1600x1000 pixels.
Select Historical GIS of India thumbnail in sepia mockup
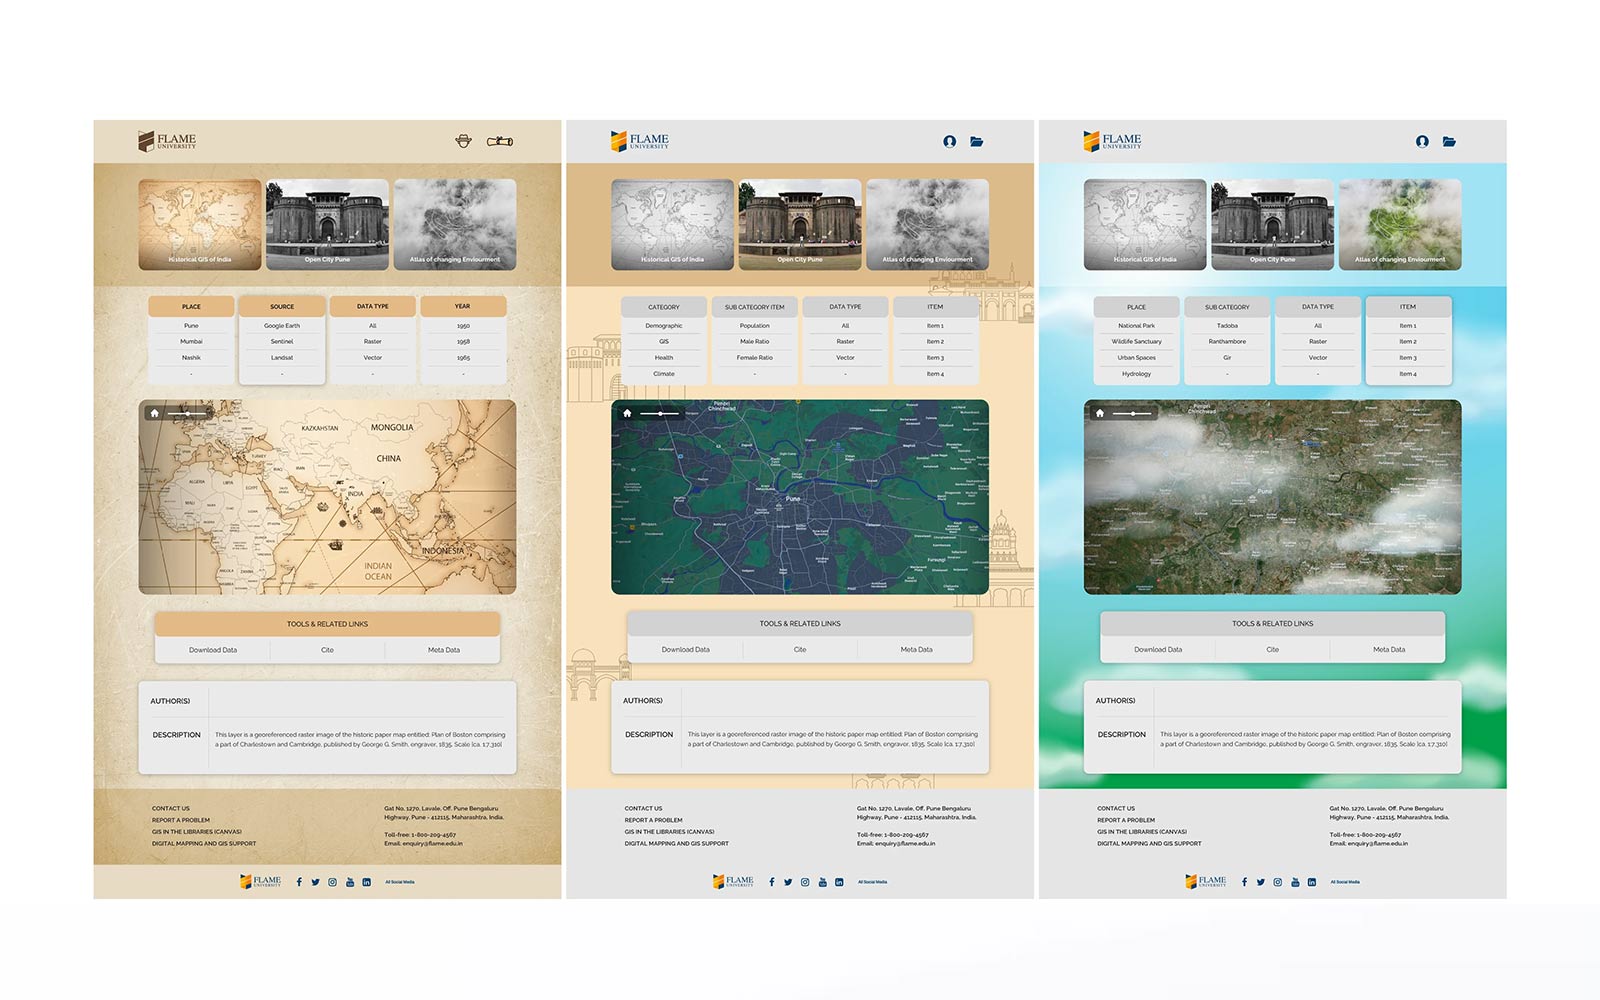pyautogui.click(x=200, y=224)
